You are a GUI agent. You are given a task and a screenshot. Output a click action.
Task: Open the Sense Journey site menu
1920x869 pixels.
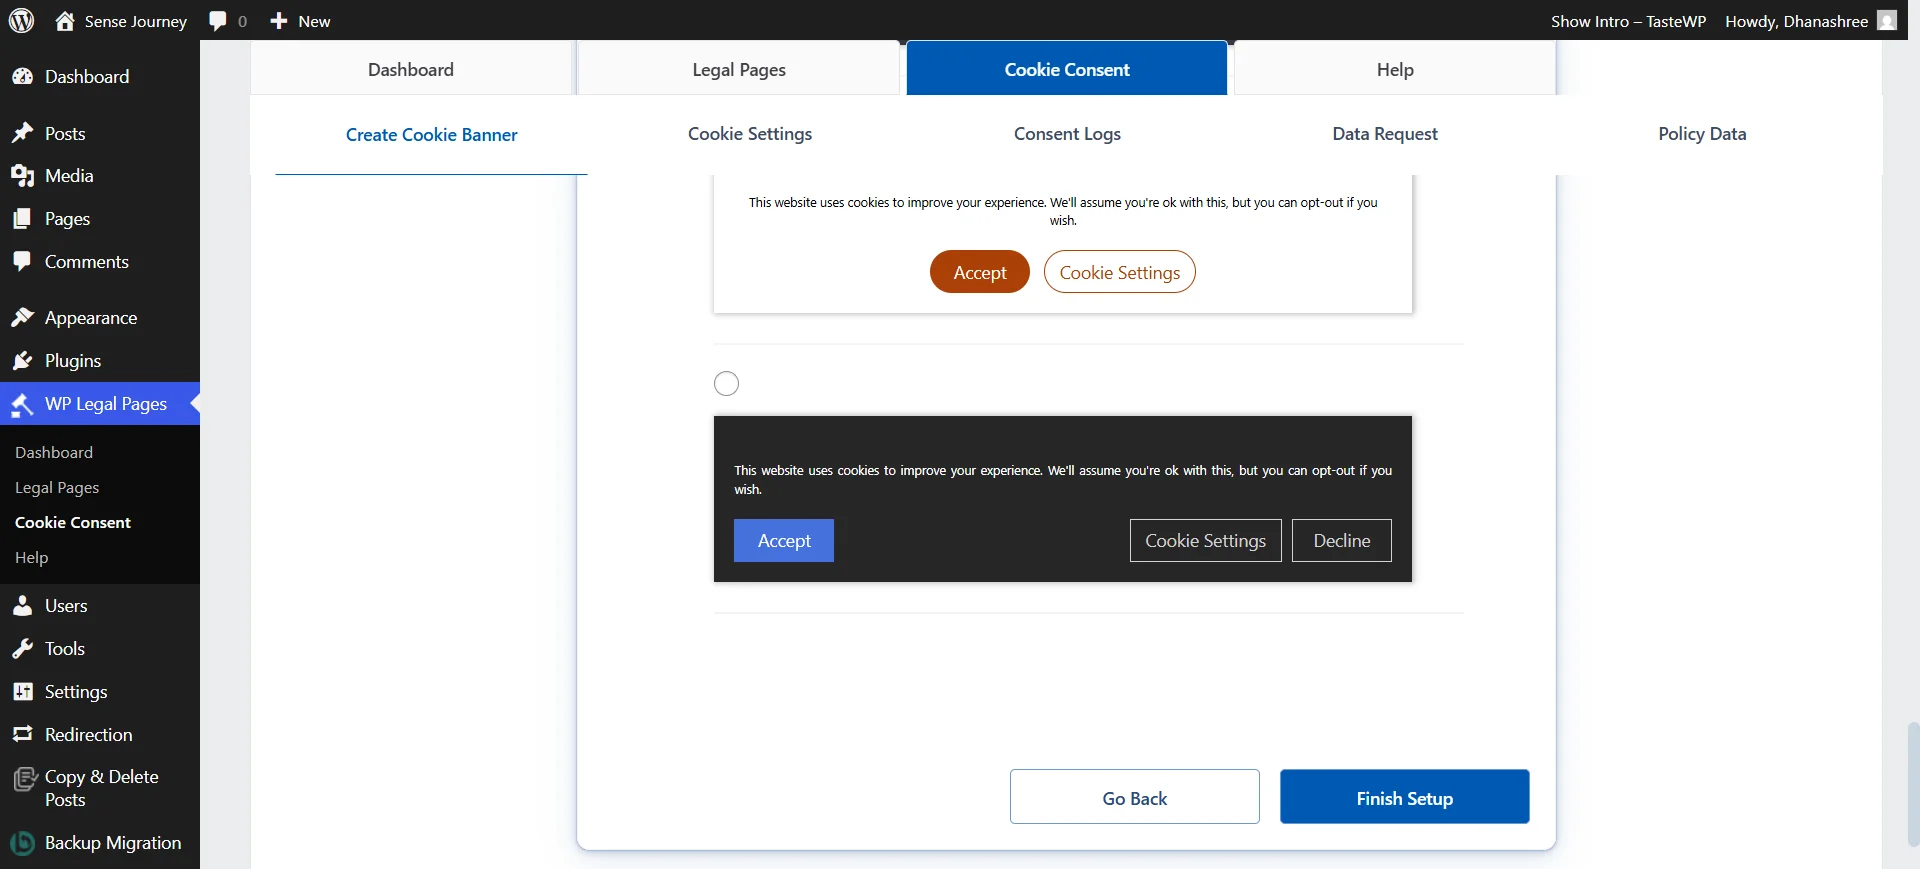pyautogui.click(x=121, y=21)
